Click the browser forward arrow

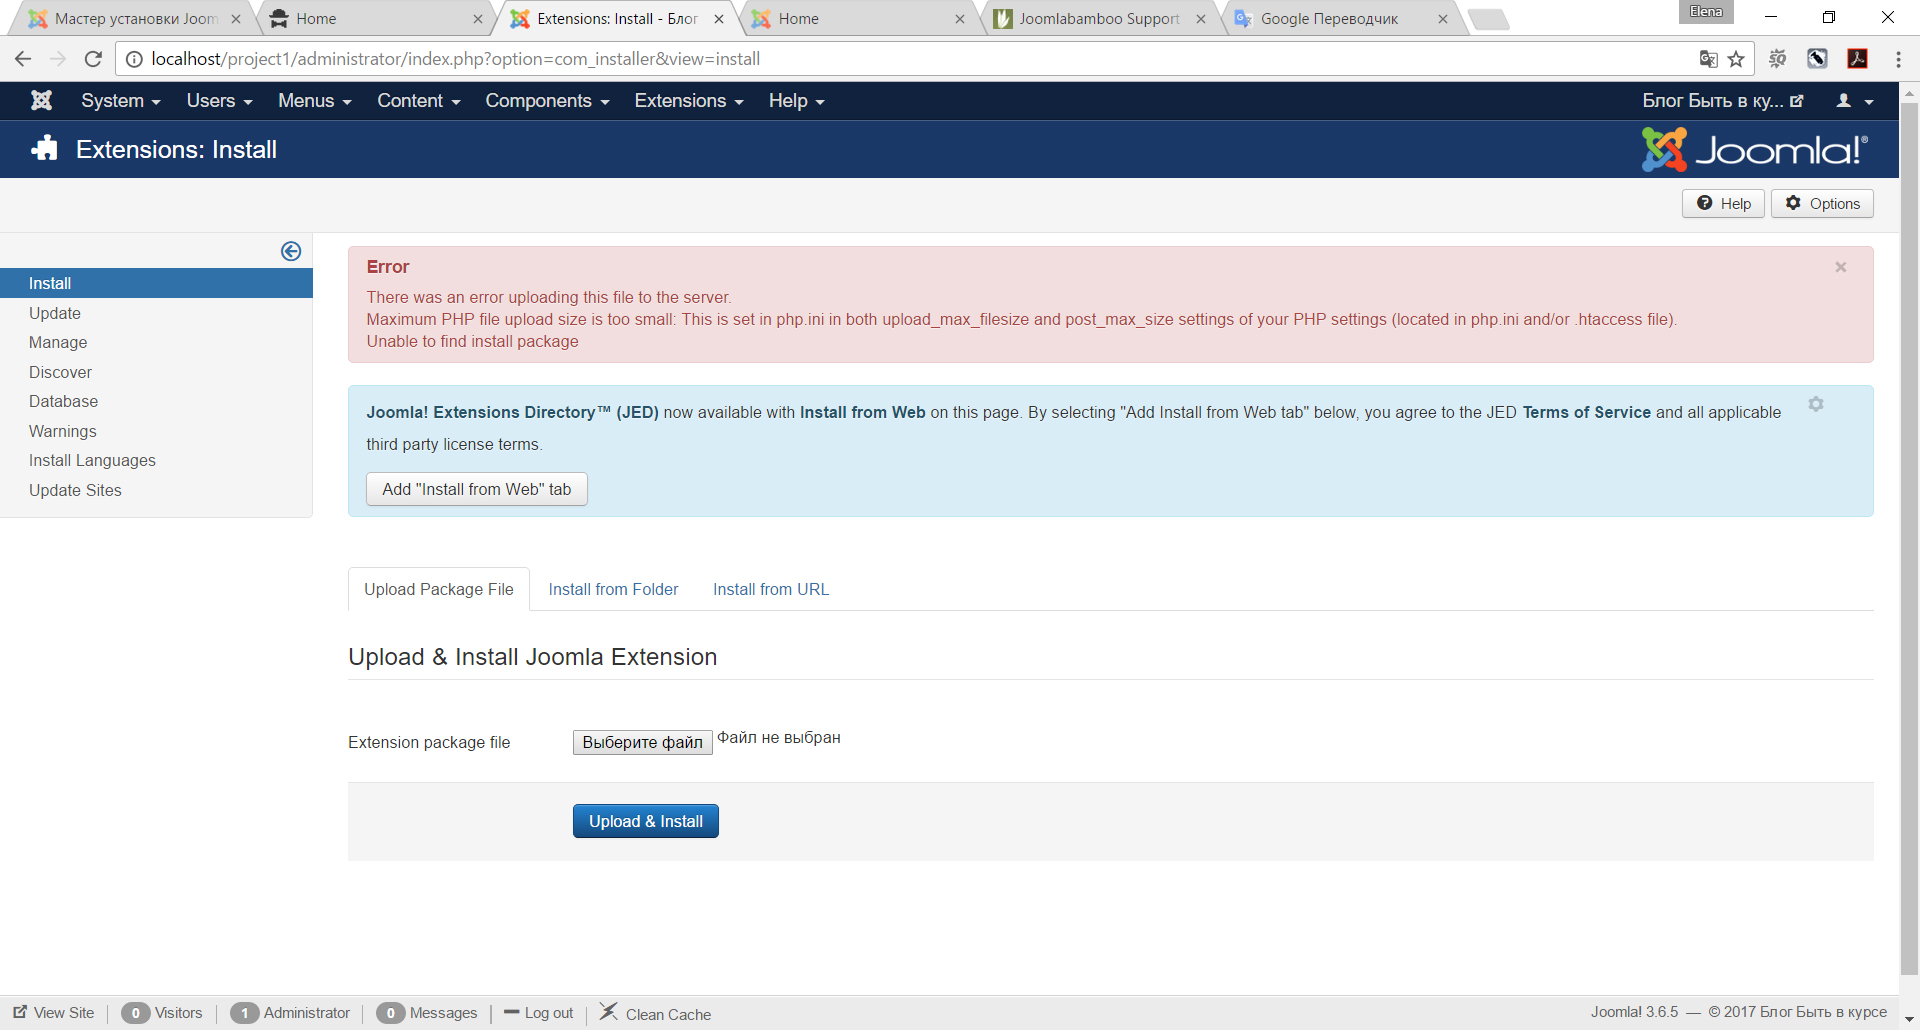(x=58, y=59)
